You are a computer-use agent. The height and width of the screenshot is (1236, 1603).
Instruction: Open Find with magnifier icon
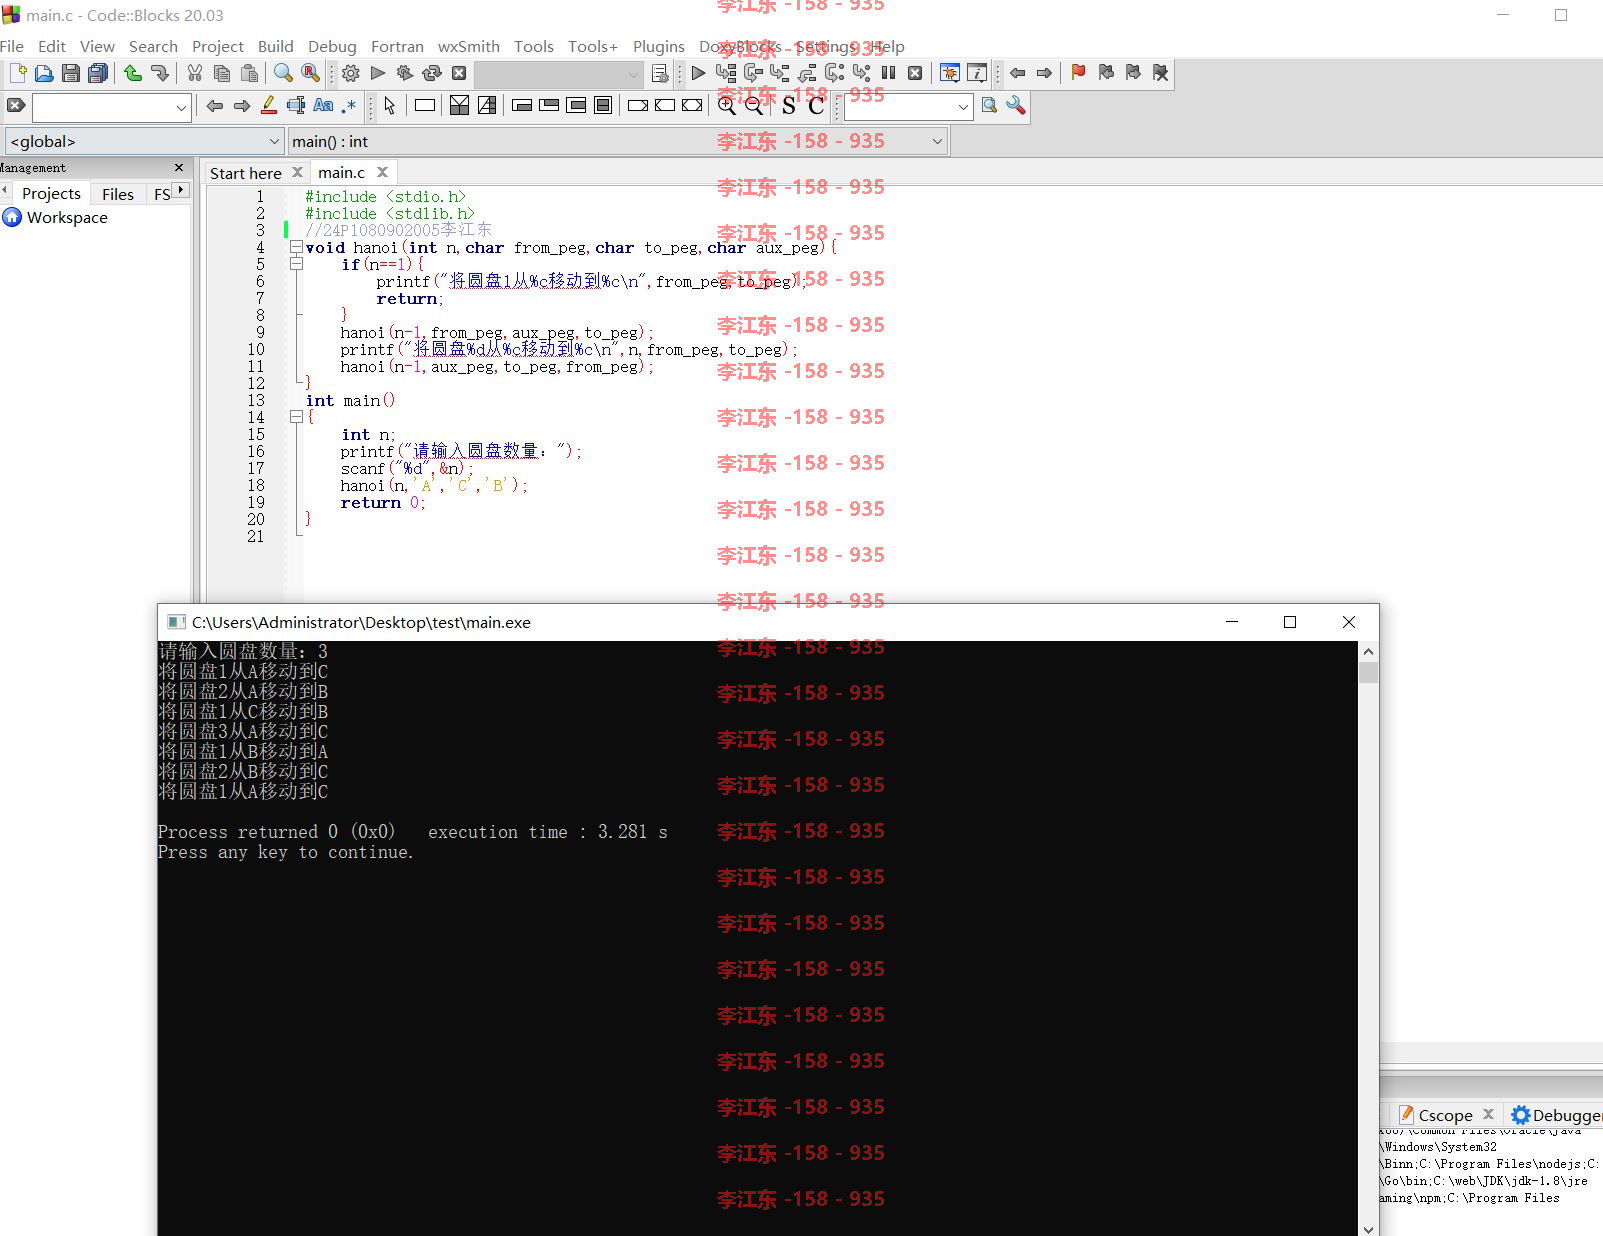click(284, 73)
